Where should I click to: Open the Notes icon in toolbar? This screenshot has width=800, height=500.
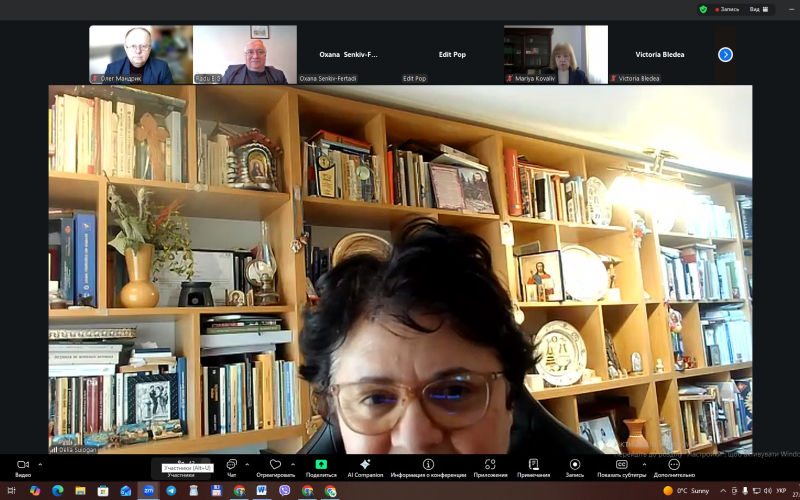(x=533, y=465)
